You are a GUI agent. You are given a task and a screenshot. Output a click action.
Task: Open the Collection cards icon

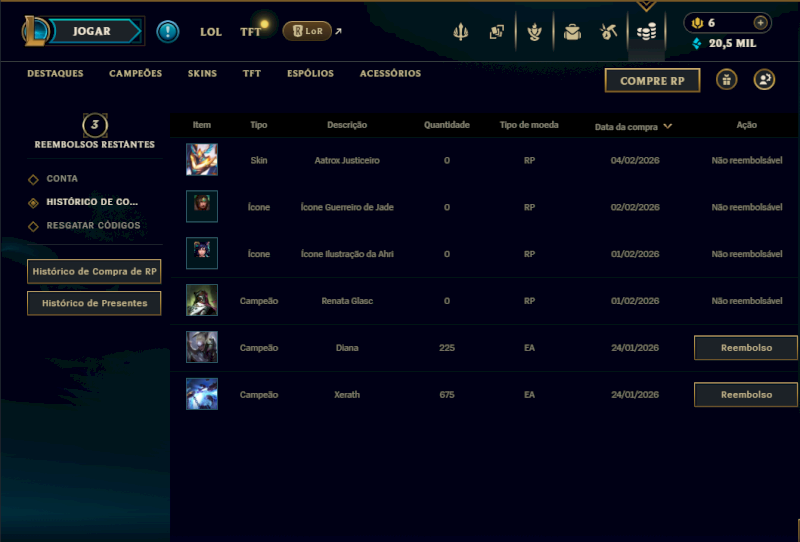click(496, 32)
